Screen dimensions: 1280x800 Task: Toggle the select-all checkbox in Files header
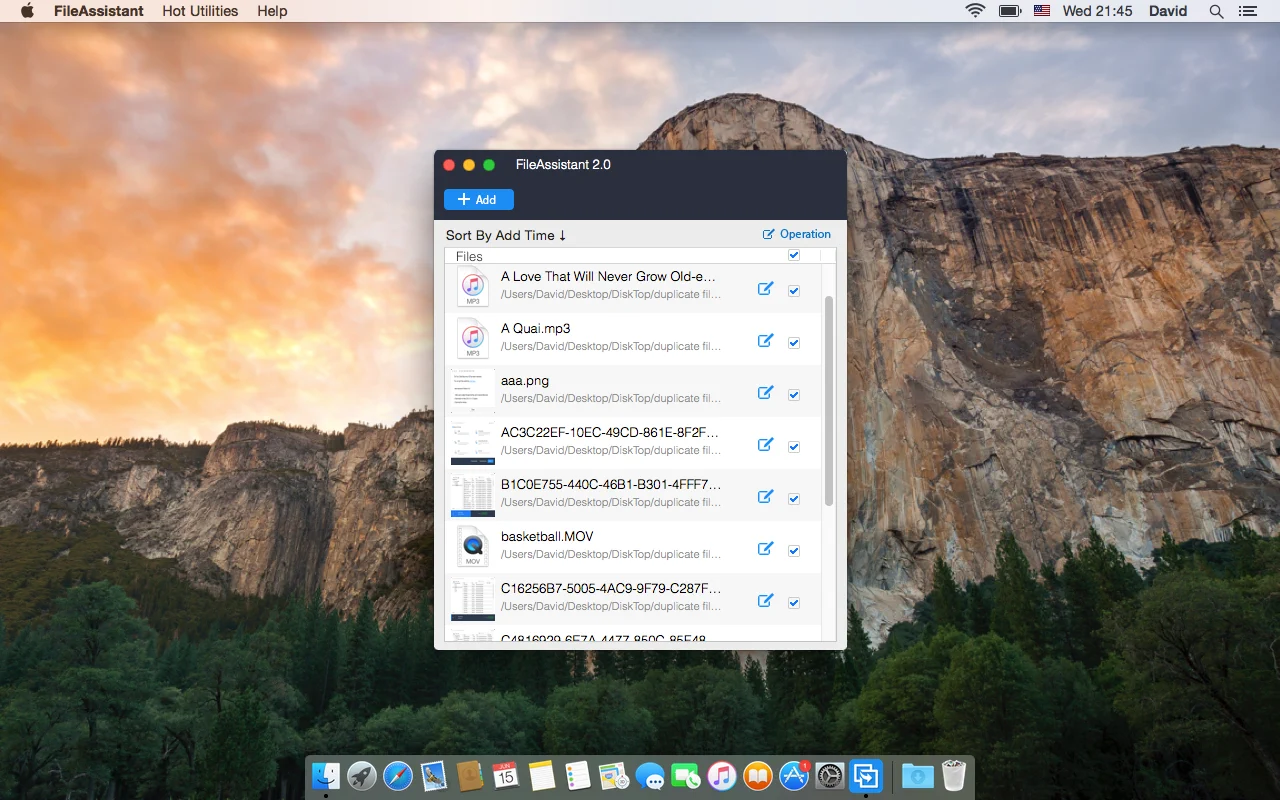(x=793, y=255)
